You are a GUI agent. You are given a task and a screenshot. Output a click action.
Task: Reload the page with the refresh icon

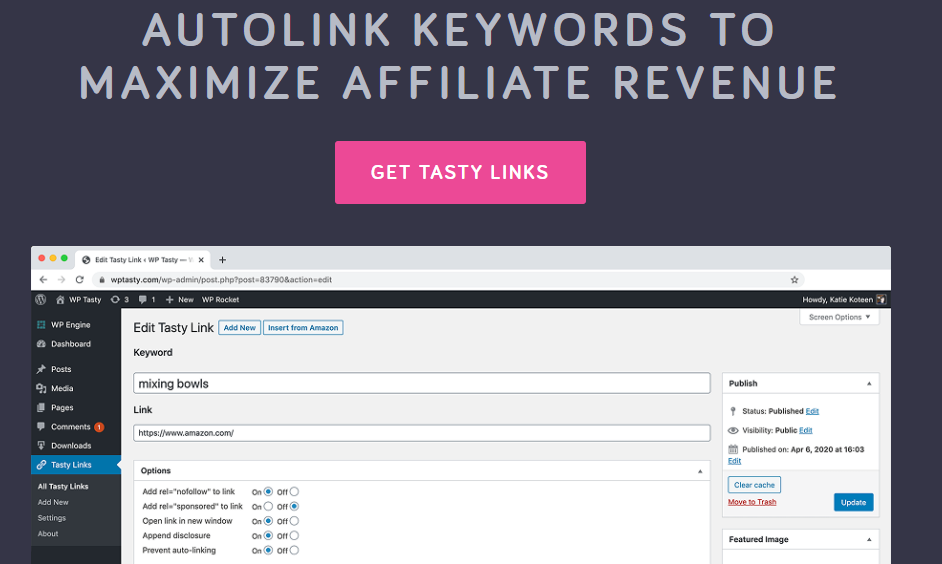pyautogui.click(x=79, y=280)
